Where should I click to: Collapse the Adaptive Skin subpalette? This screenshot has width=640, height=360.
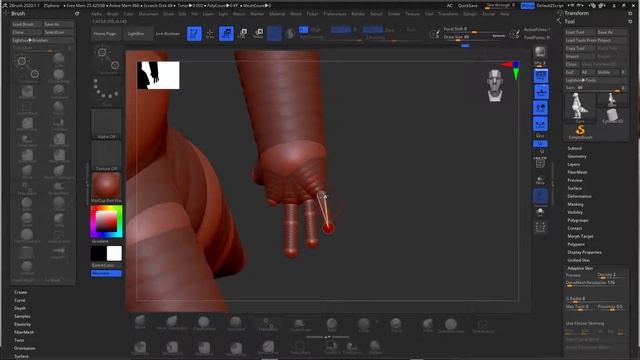tap(580, 268)
